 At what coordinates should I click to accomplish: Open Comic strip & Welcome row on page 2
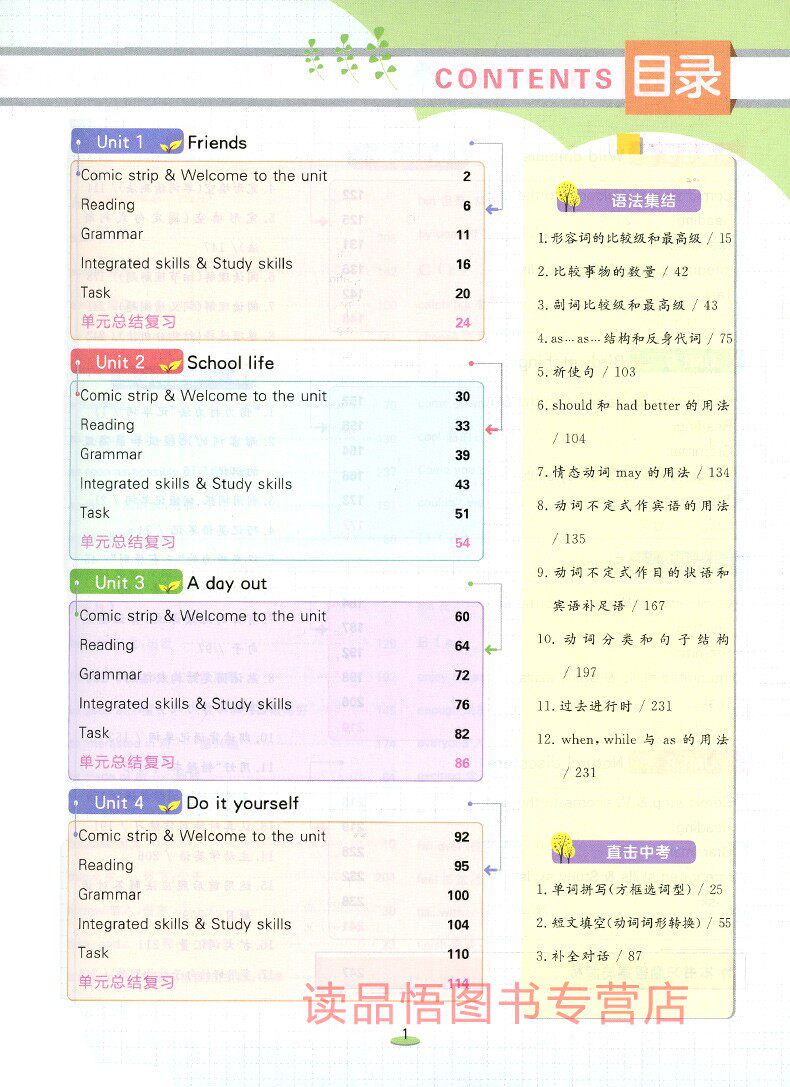point(276,176)
